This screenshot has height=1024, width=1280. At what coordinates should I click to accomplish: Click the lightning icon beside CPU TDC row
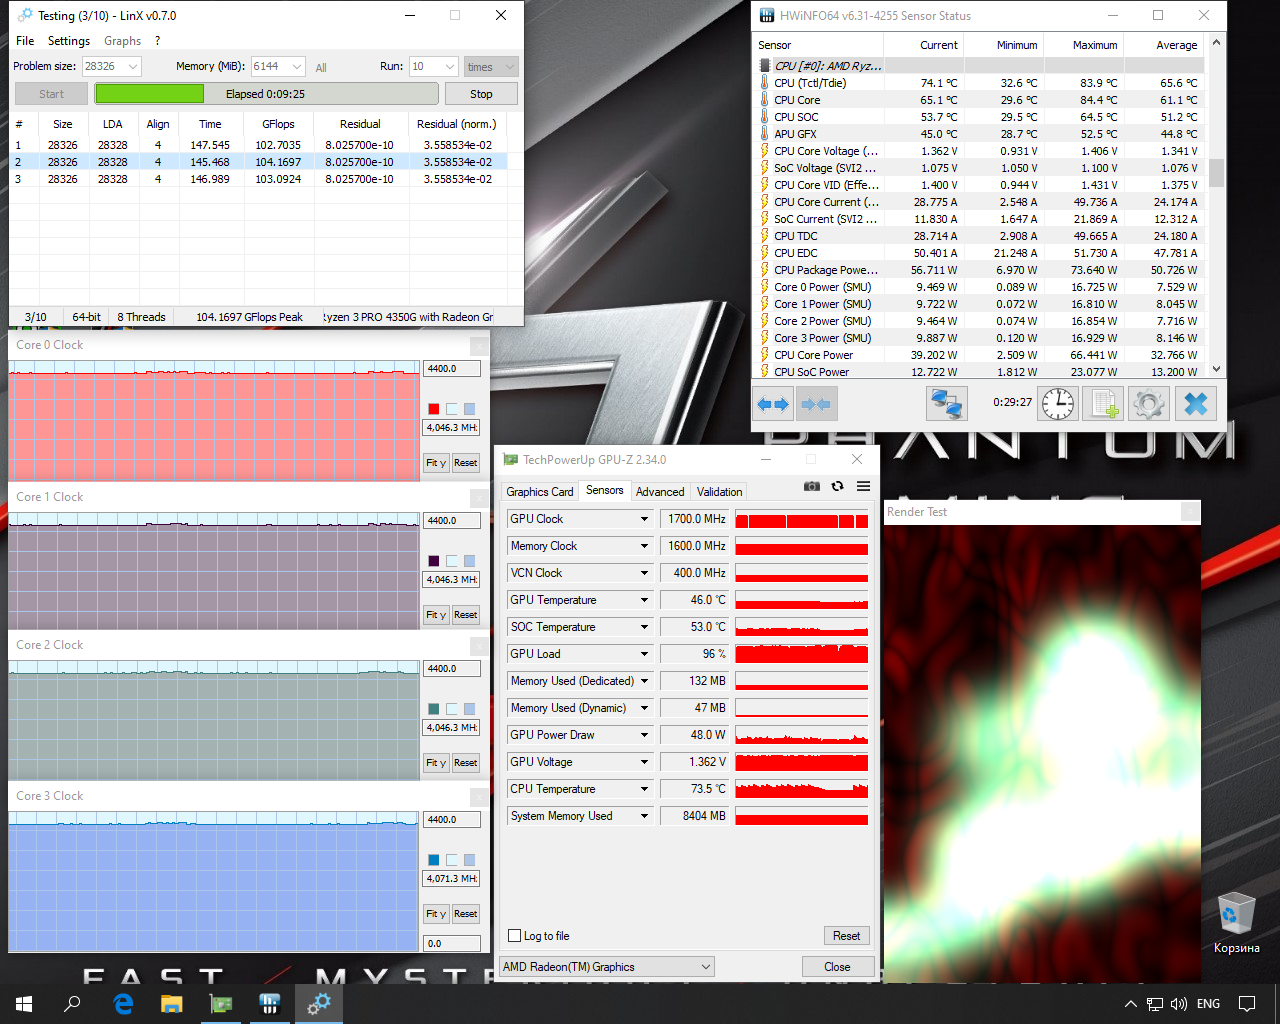[x=765, y=236]
